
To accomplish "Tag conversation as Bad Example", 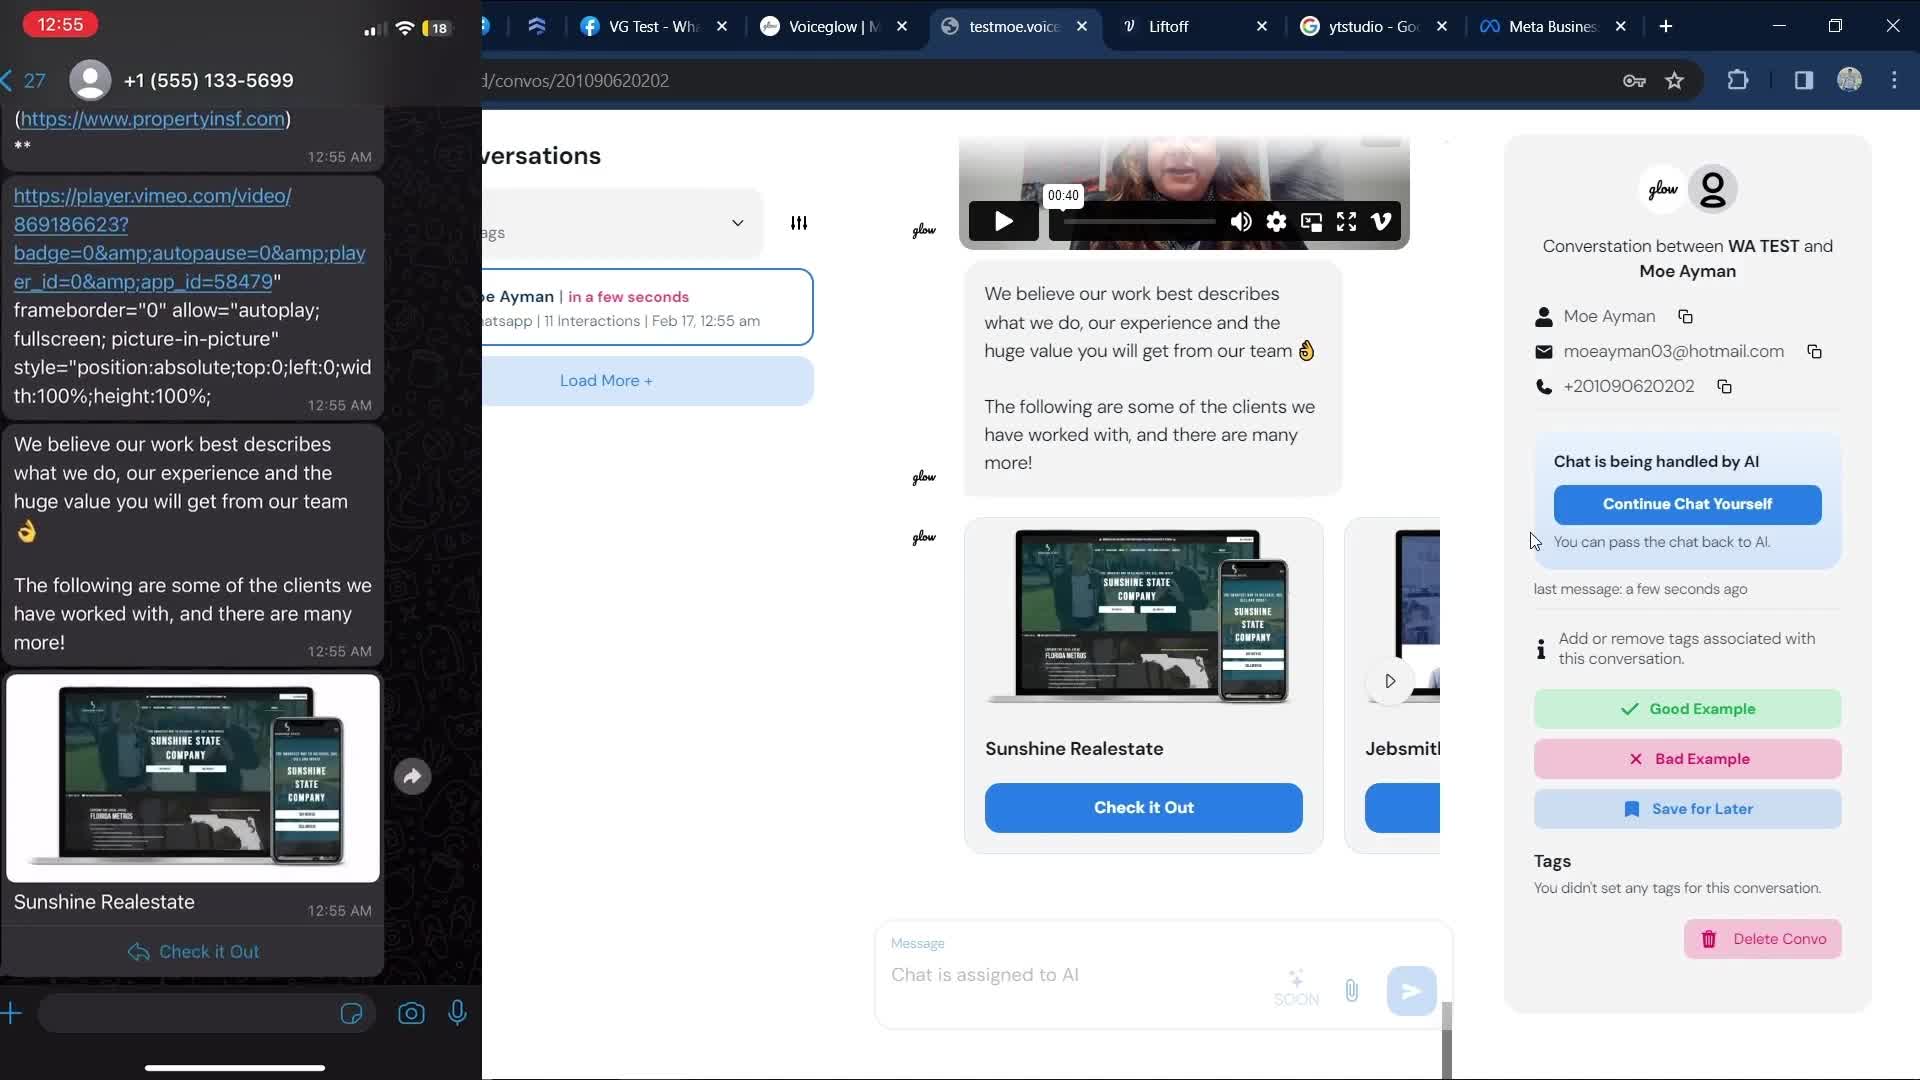I will pos(1687,758).
